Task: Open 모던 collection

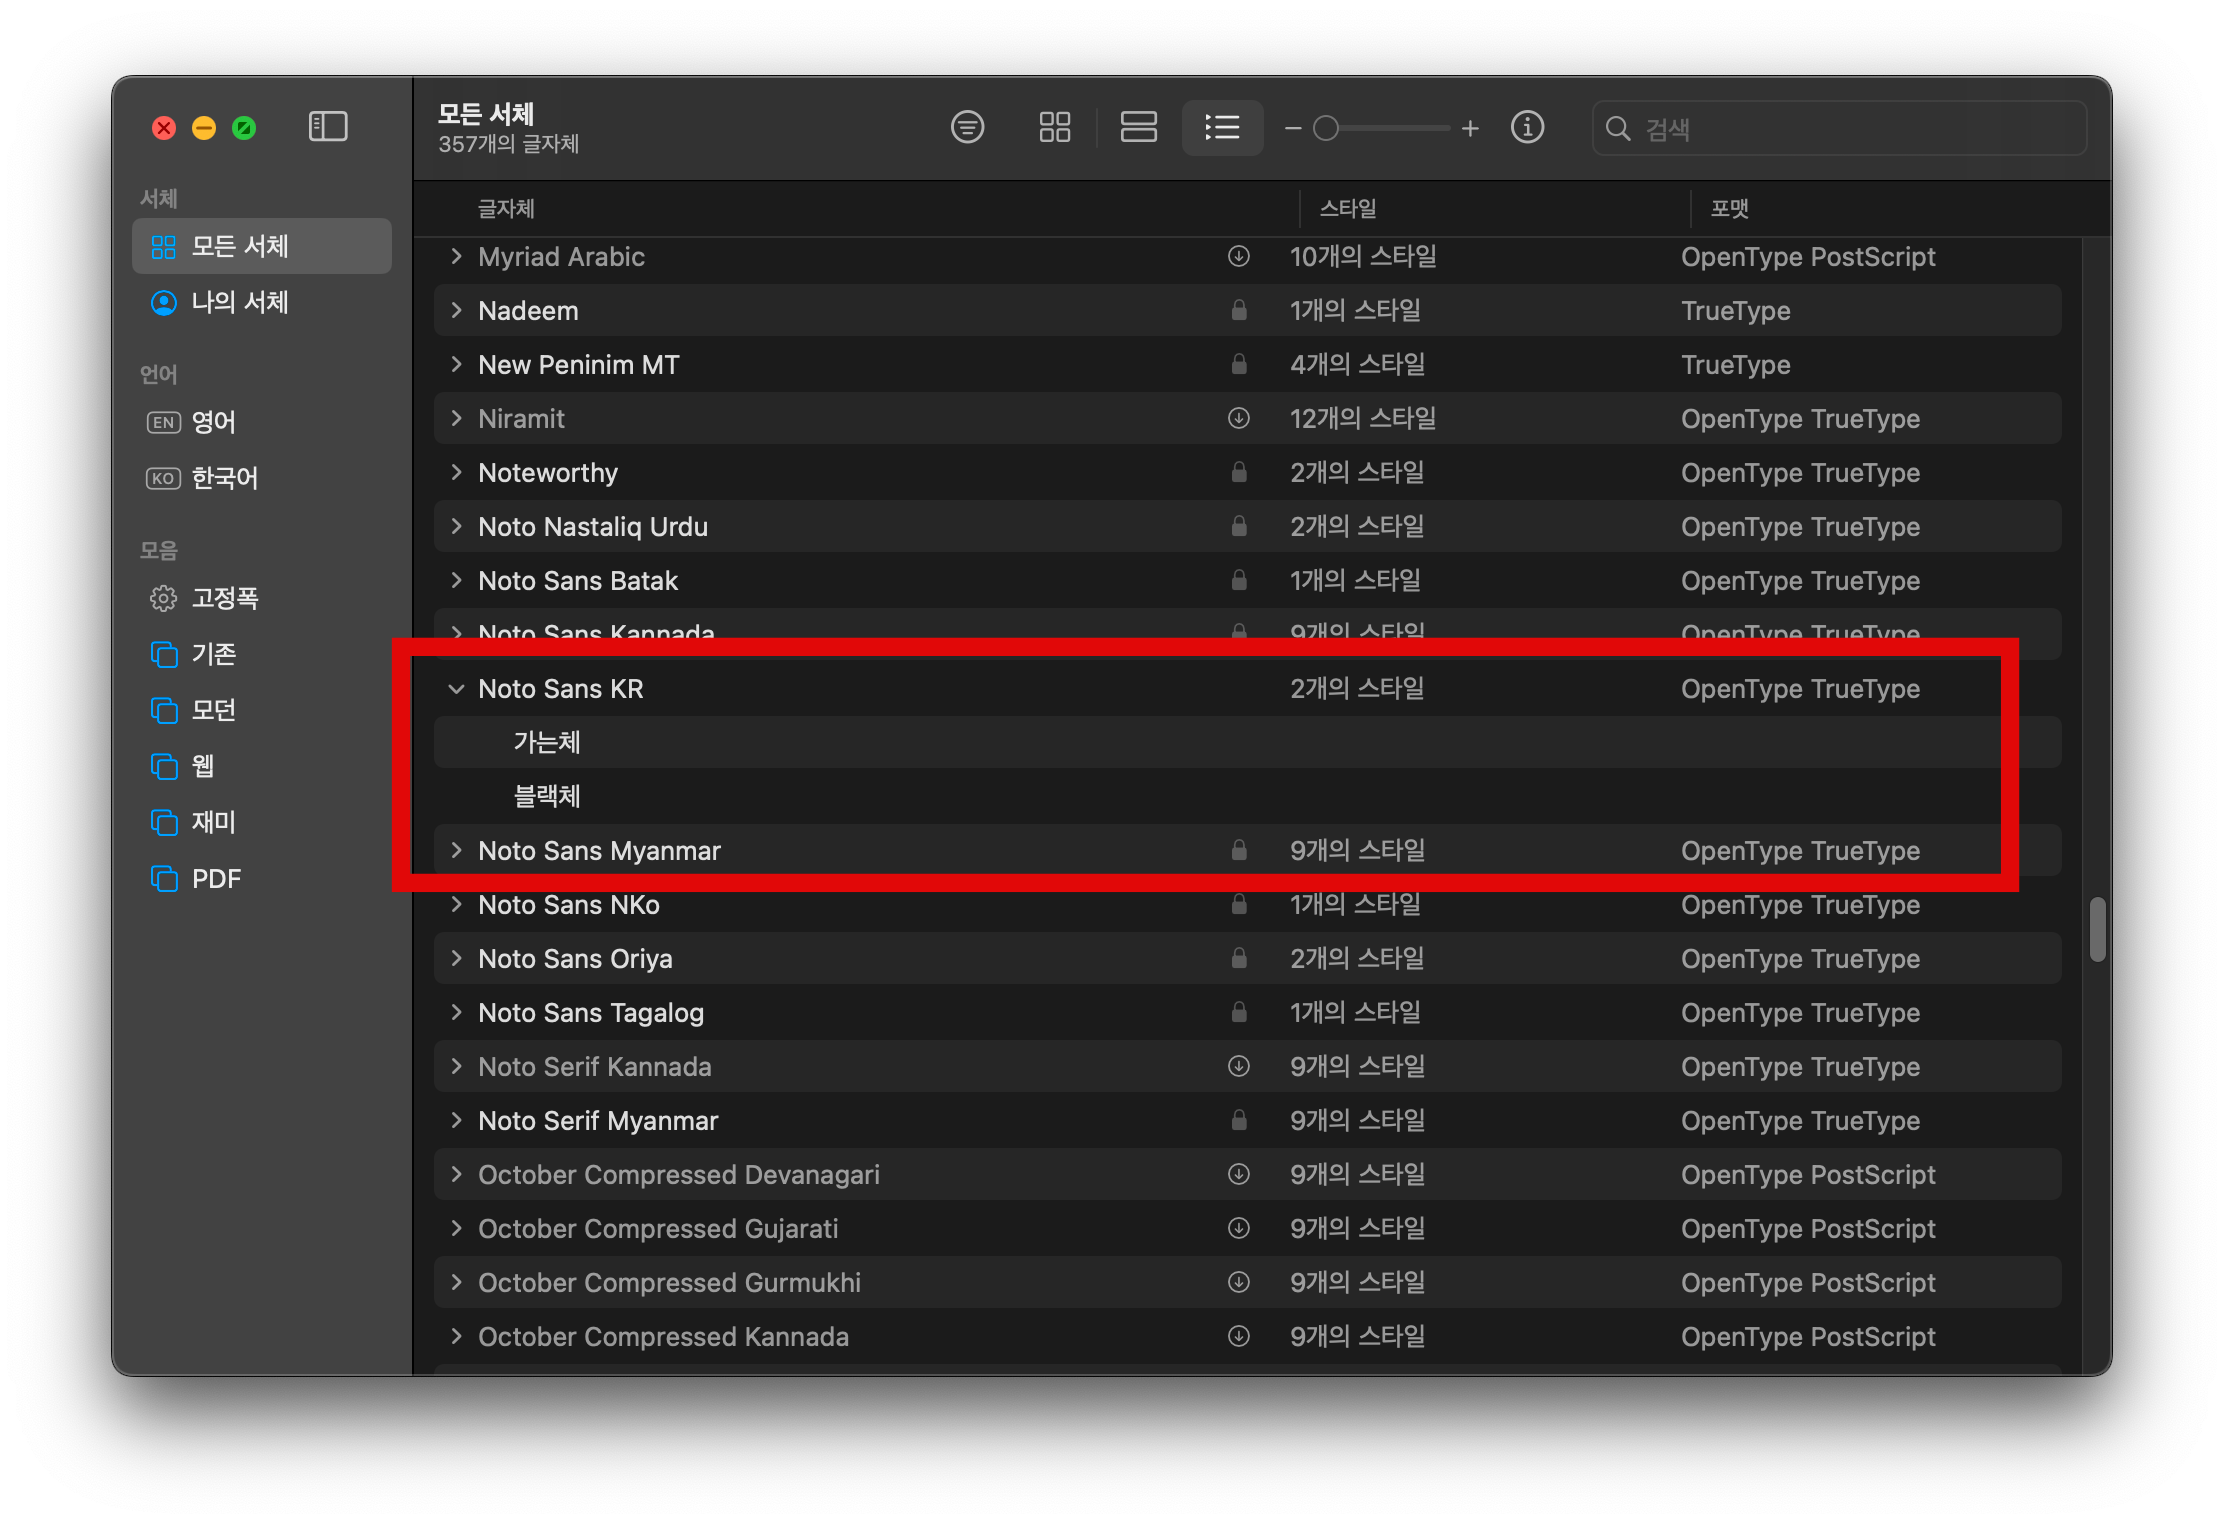Action: pyautogui.click(x=262, y=710)
